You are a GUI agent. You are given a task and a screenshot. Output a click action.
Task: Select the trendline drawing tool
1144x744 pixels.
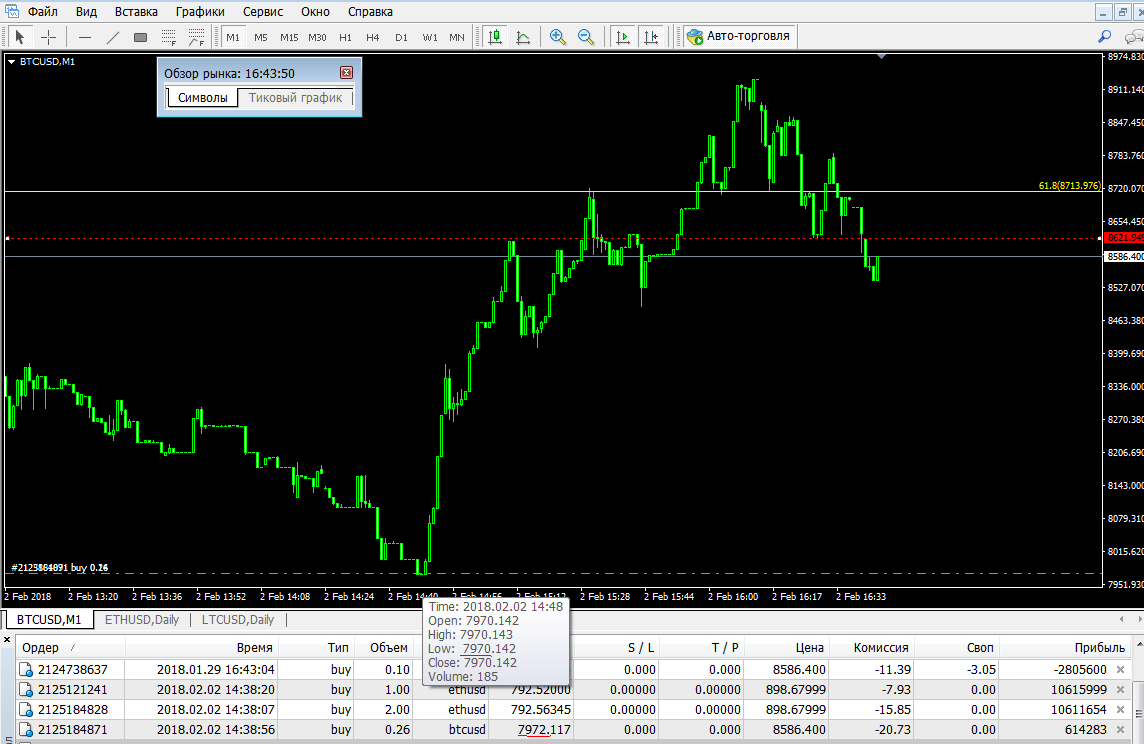point(112,36)
